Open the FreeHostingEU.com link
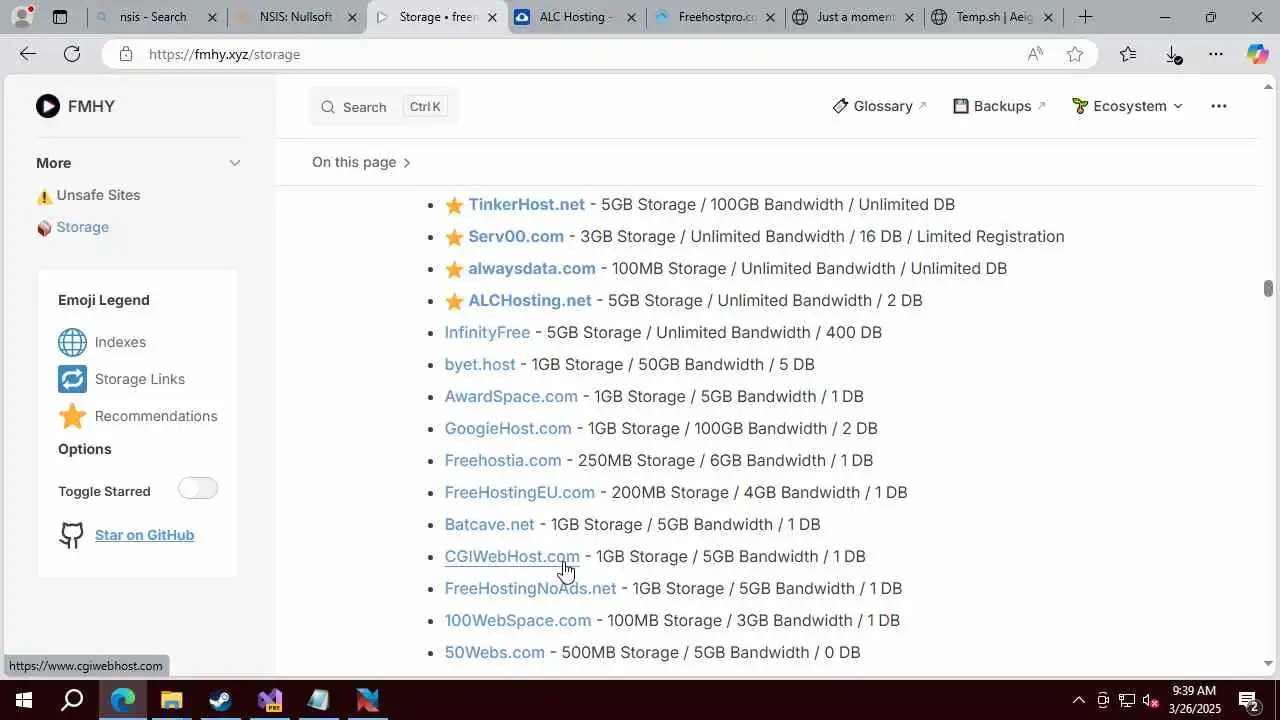This screenshot has height=720, width=1280. pos(520,492)
